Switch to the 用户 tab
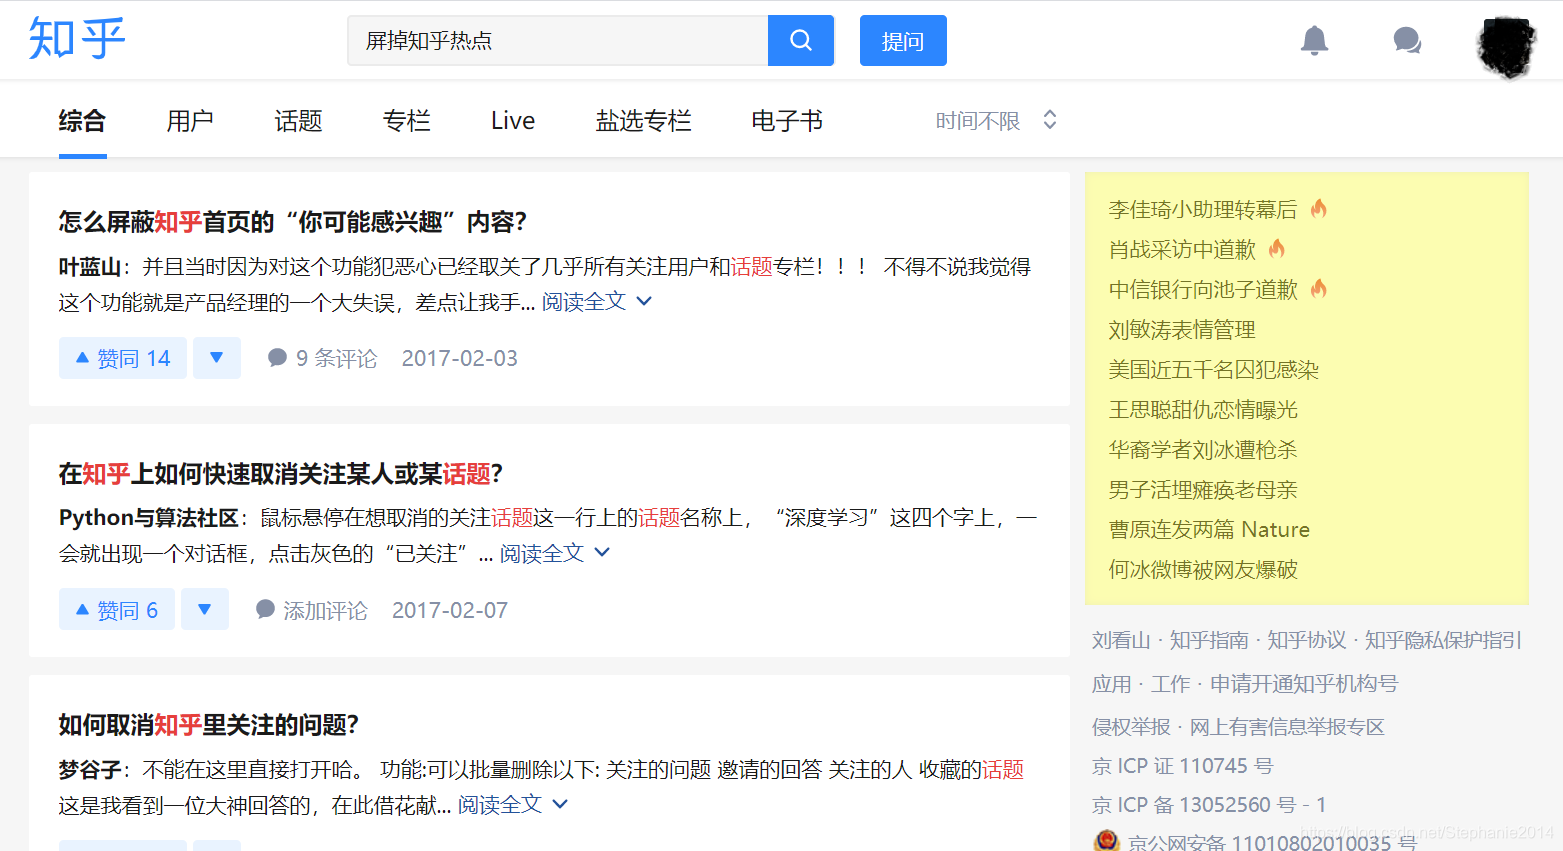This screenshot has height=851, width=1563. 190,121
